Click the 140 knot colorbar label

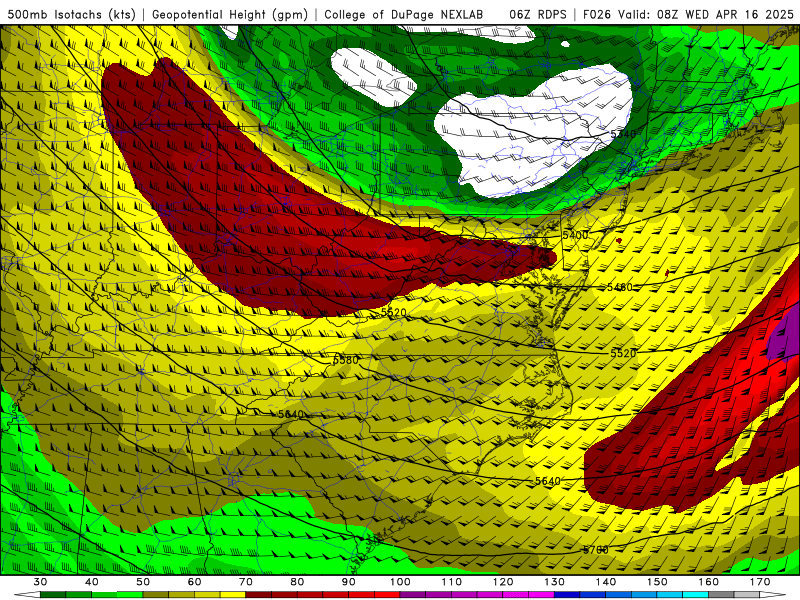point(606,582)
